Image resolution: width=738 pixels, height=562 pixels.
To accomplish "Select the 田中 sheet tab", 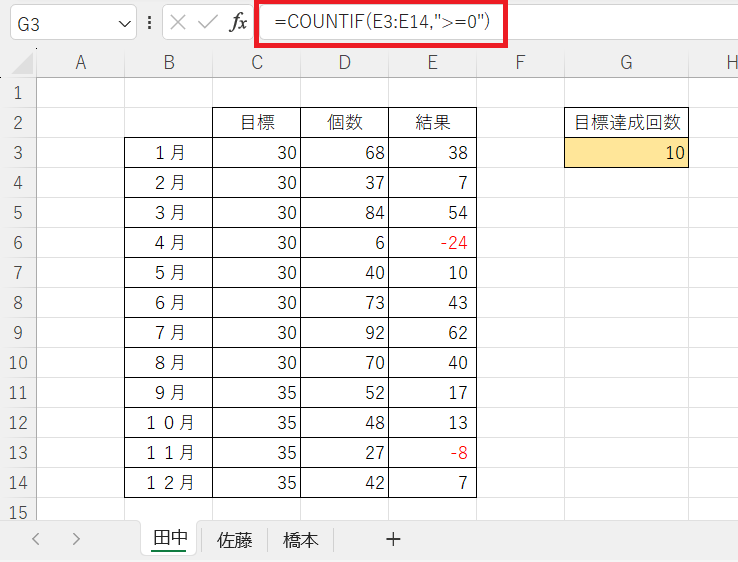I will [x=169, y=539].
